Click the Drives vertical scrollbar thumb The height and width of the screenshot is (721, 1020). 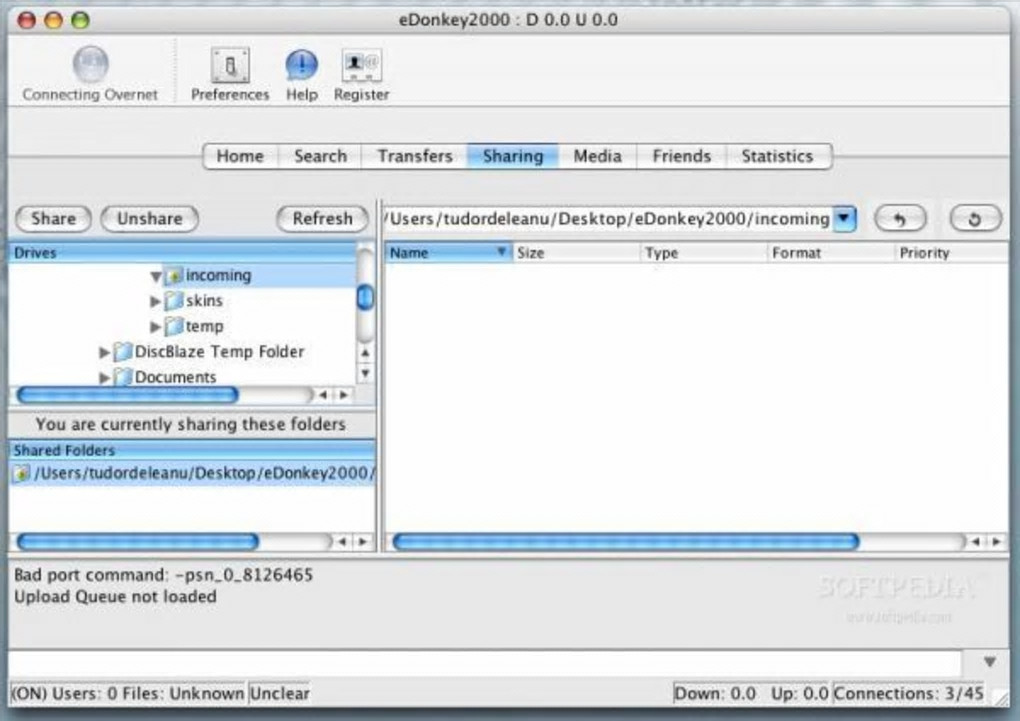pos(366,297)
